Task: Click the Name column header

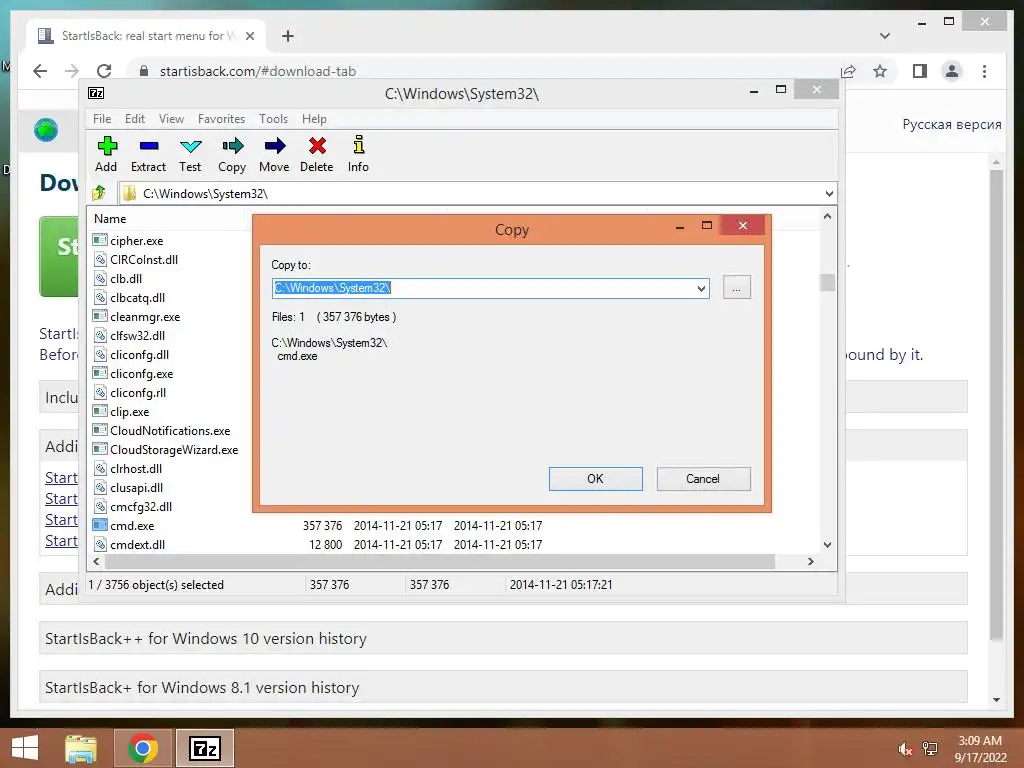Action: click(x=110, y=219)
